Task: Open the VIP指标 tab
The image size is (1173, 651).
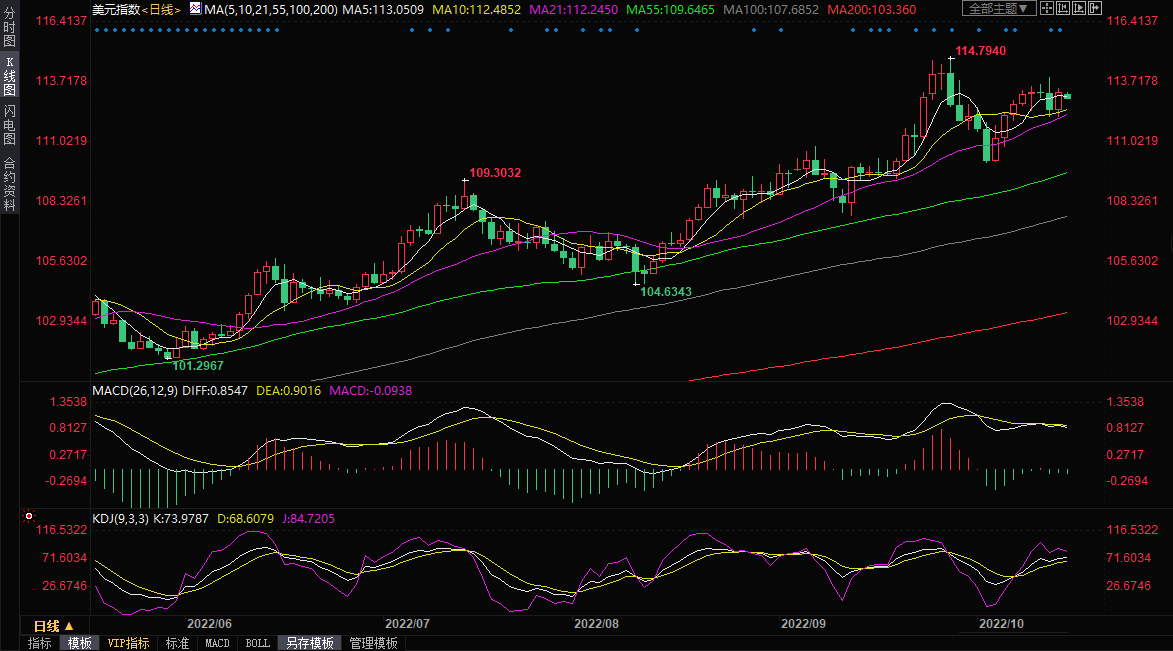Action: pyautogui.click(x=129, y=643)
